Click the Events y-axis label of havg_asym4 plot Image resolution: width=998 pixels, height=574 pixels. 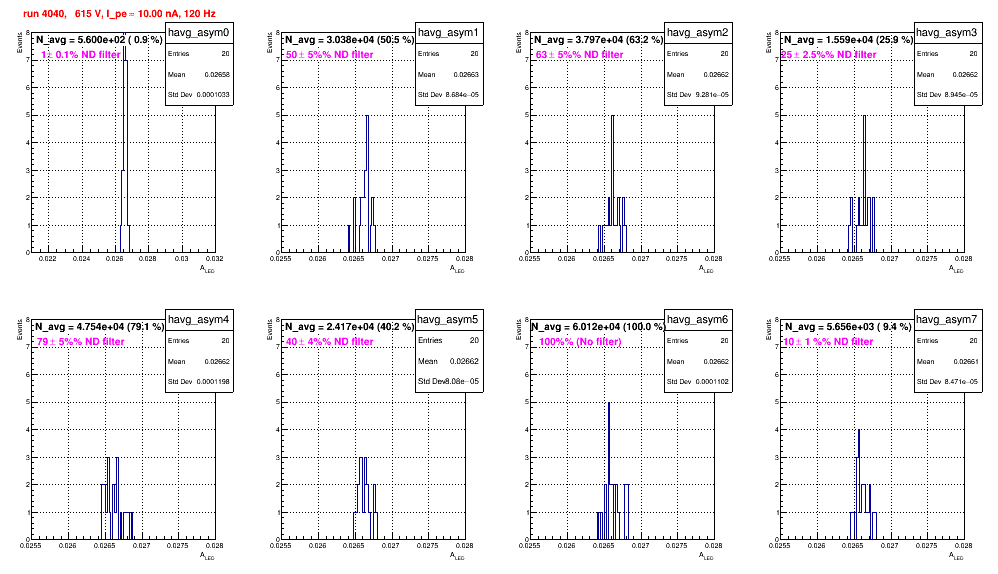pos(20,329)
